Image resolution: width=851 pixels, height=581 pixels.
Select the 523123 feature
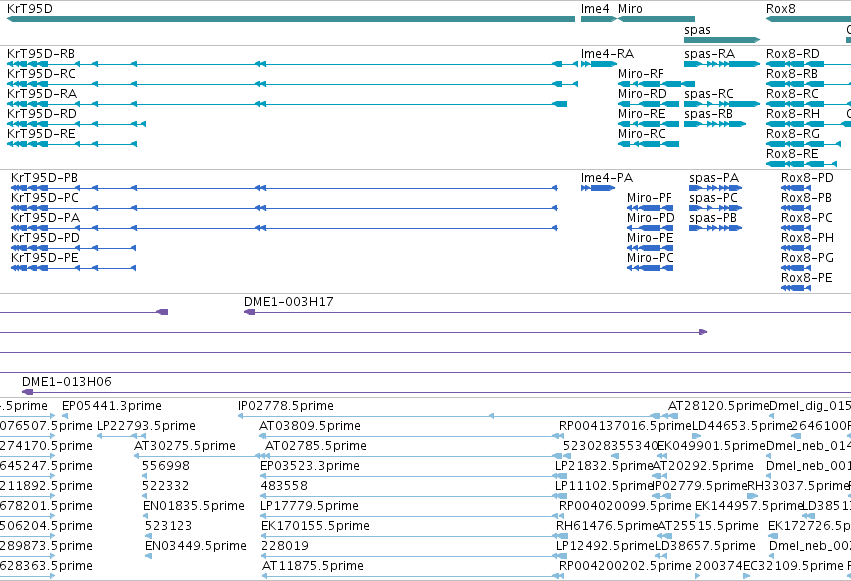pos(168,526)
